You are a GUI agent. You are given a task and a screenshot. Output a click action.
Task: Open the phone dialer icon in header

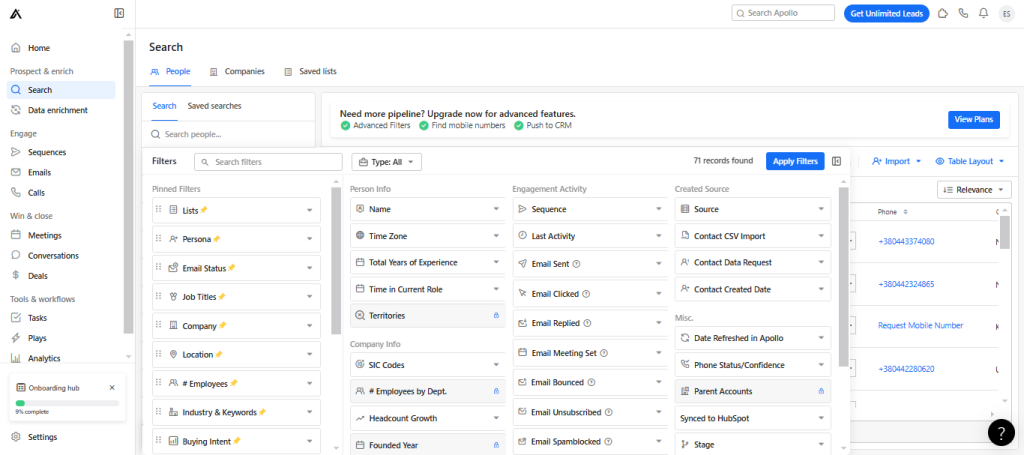963,13
